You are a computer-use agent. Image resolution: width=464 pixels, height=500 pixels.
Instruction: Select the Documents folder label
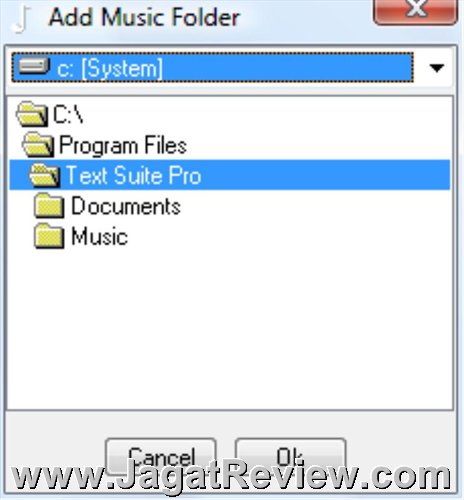(126, 206)
